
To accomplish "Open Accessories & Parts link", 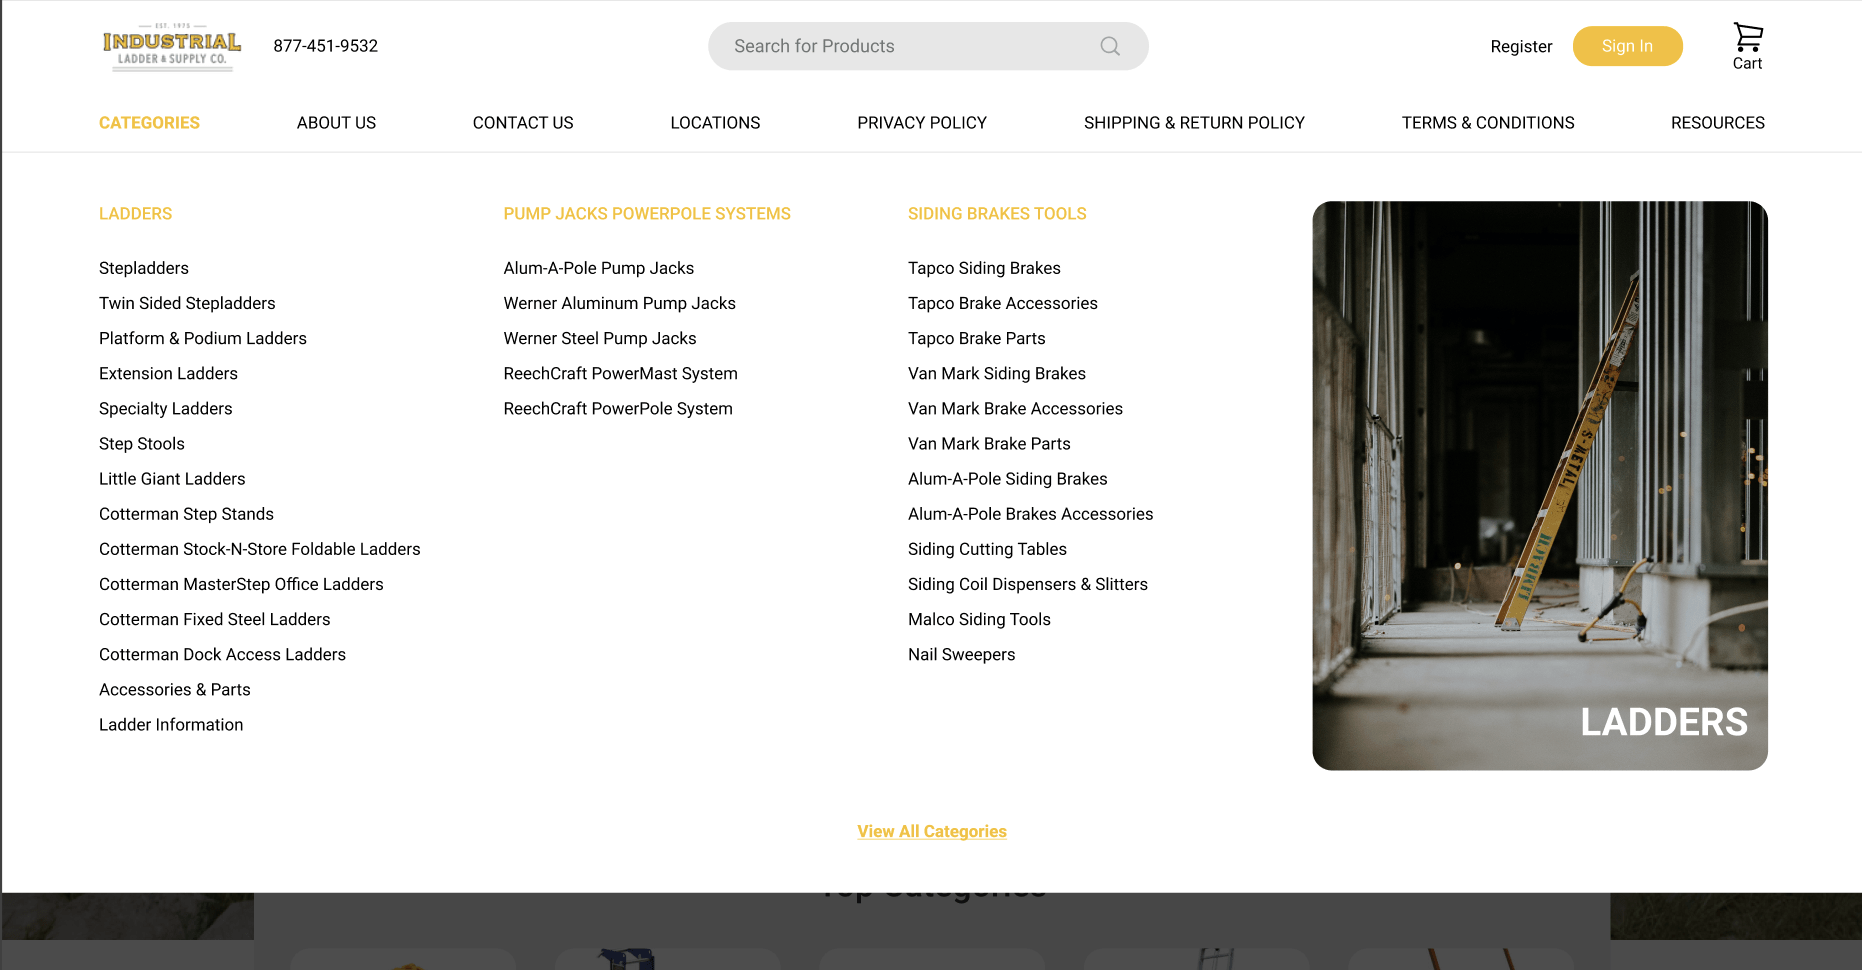I will click(x=175, y=689).
